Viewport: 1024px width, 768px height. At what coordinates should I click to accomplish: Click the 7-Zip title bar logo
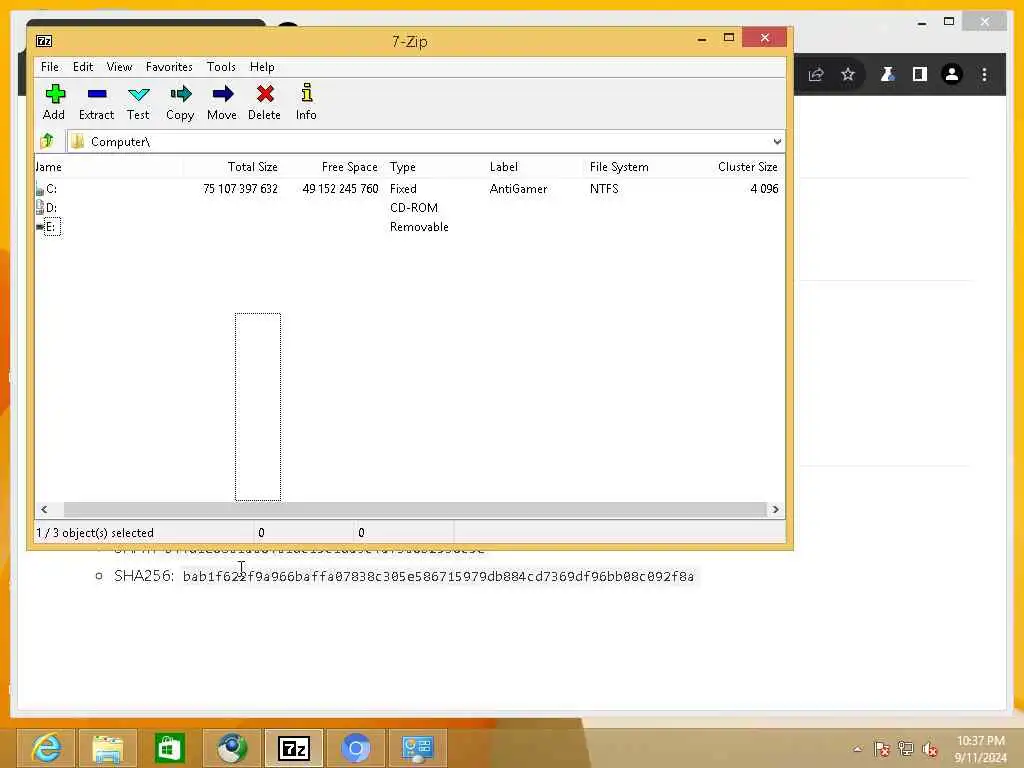(44, 41)
